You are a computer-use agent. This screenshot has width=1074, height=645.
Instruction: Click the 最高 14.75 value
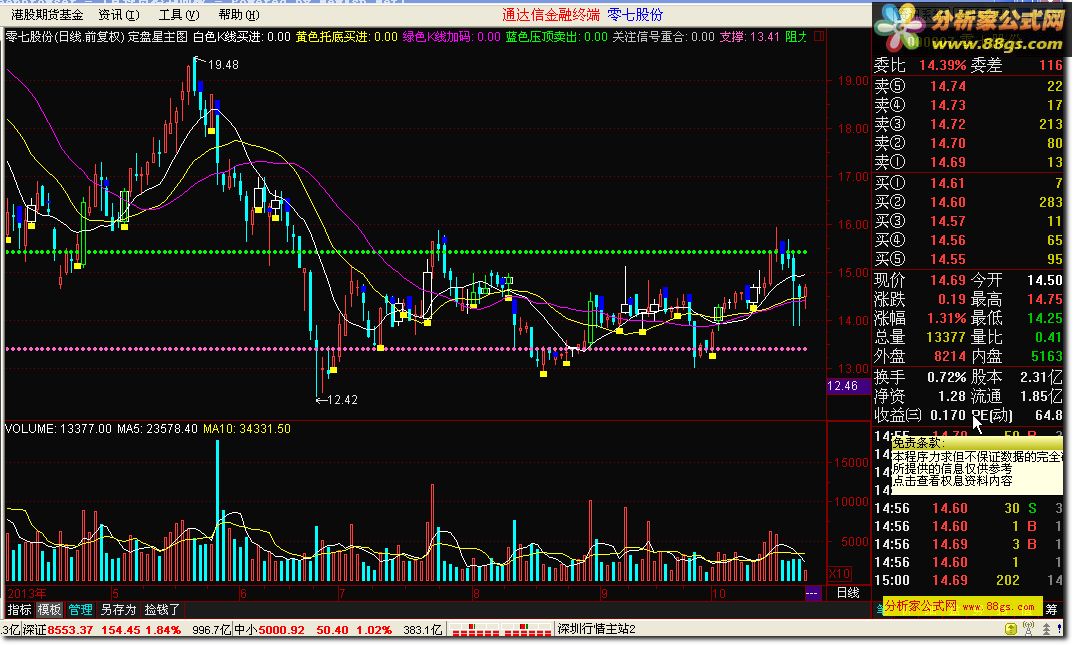tap(1045, 300)
